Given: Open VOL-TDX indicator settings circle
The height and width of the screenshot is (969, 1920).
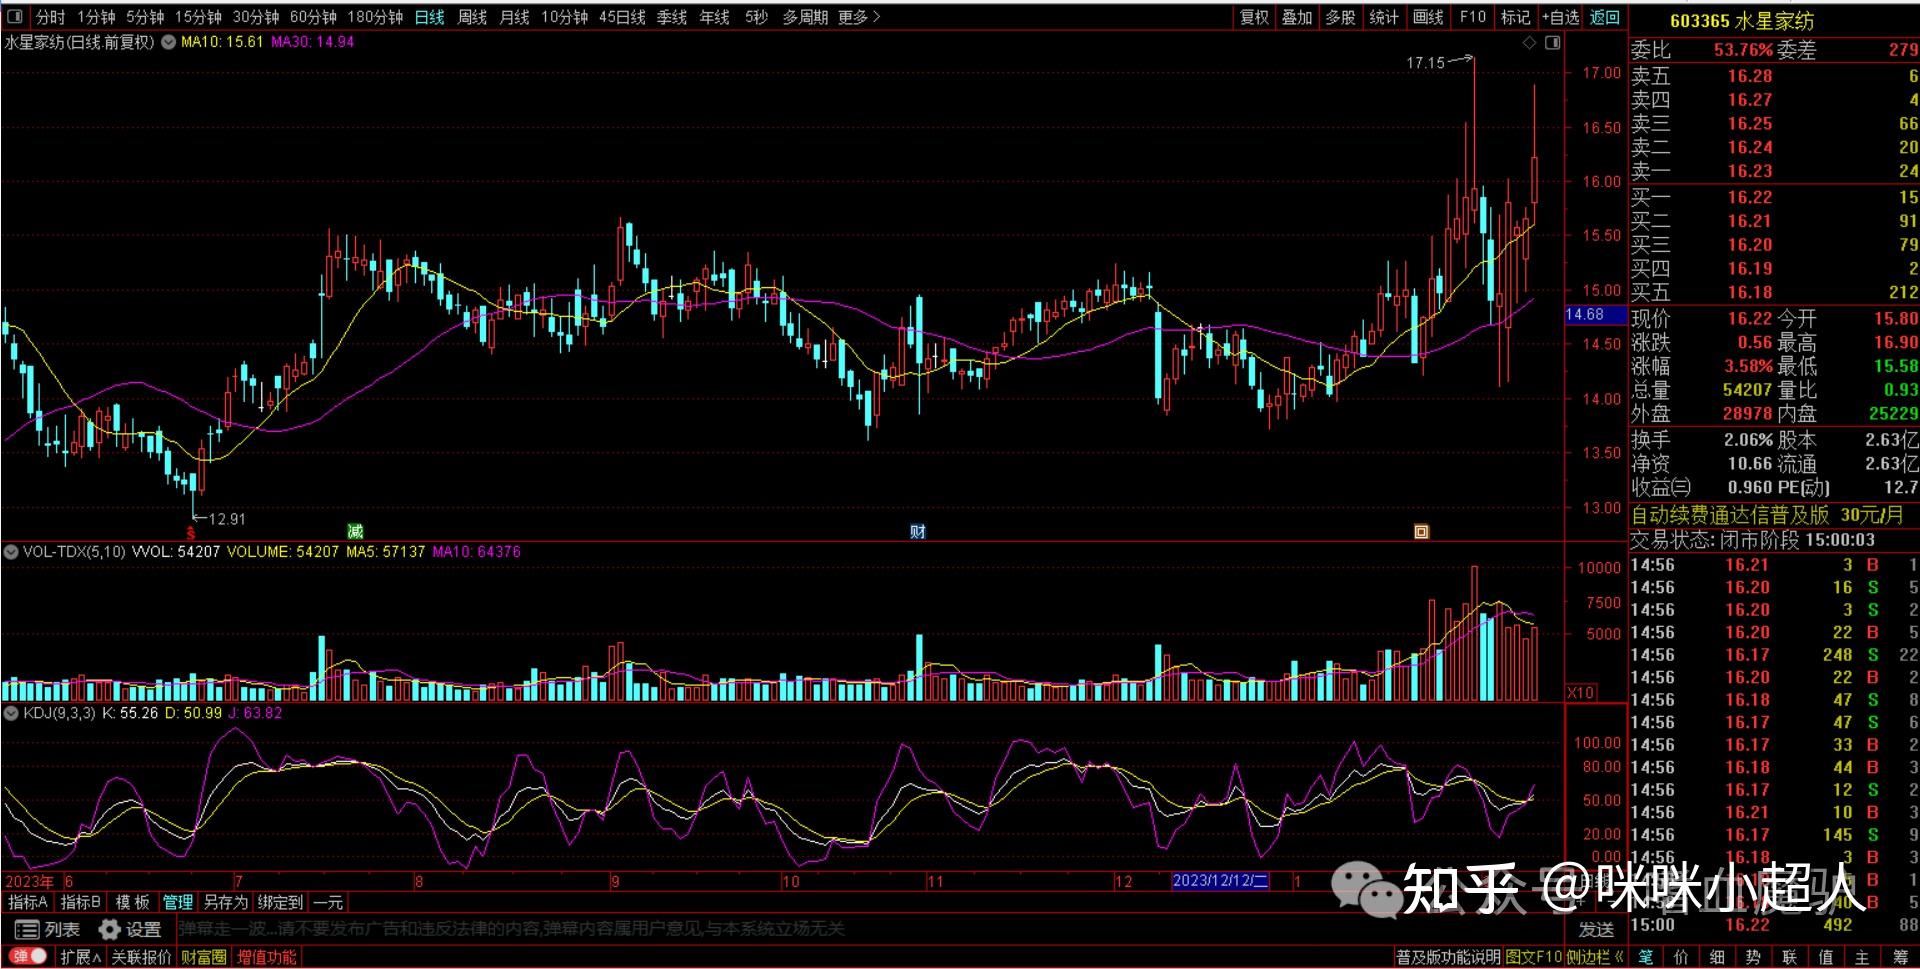Looking at the screenshot, I should tap(11, 552).
